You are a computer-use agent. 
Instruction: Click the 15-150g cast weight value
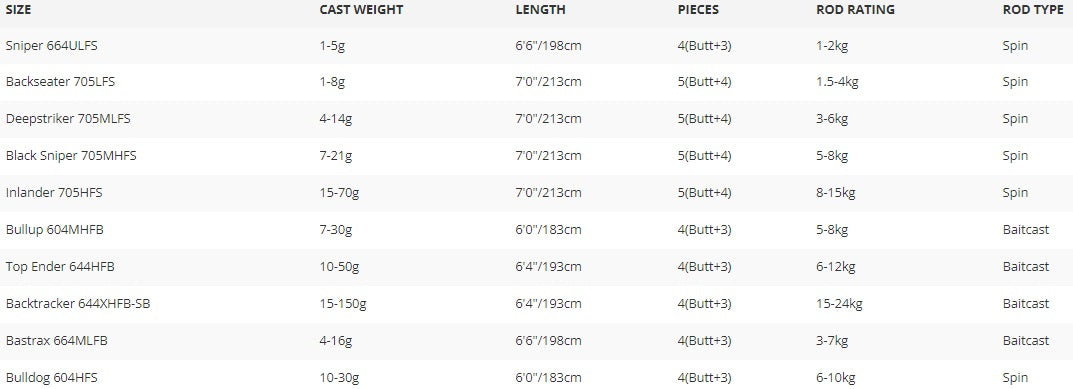pyautogui.click(x=343, y=304)
